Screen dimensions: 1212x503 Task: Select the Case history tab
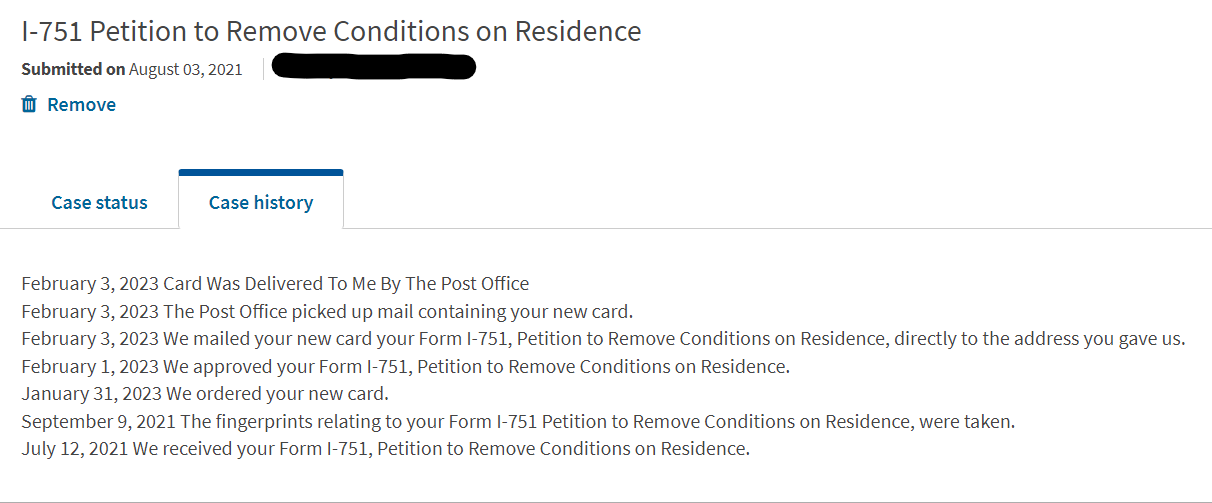(261, 202)
